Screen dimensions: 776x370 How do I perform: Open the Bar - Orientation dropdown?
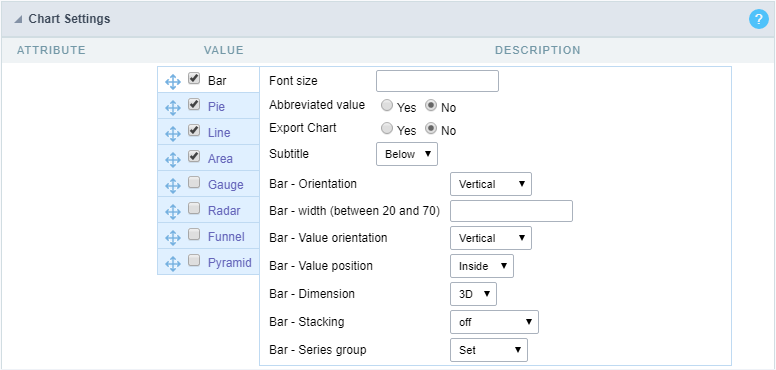[x=491, y=184]
